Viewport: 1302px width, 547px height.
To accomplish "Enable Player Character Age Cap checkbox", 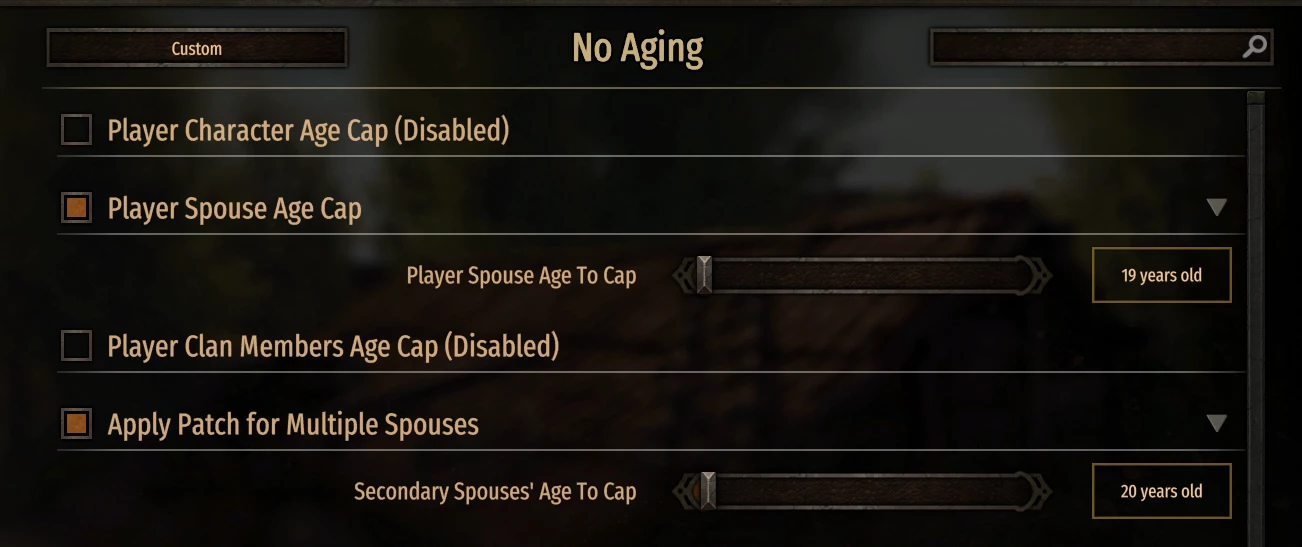I will pos(77,130).
